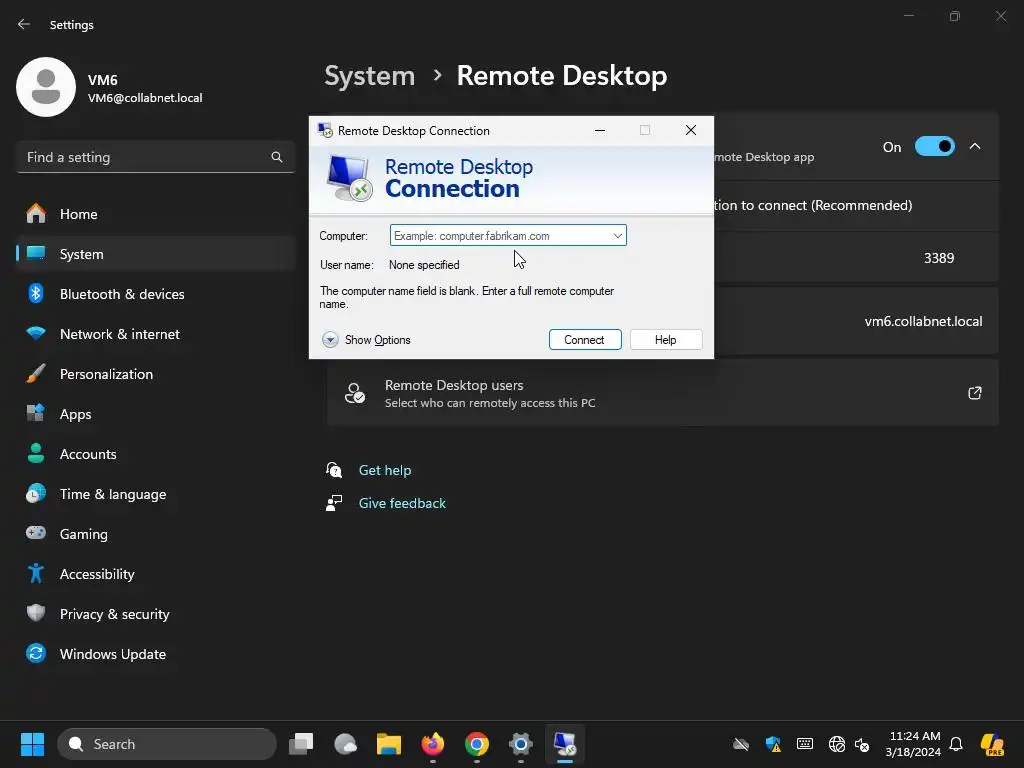Click Remote Desktop Connection taskbar icon
Viewport: 1024px width, 768px height.
click(565, 744)
